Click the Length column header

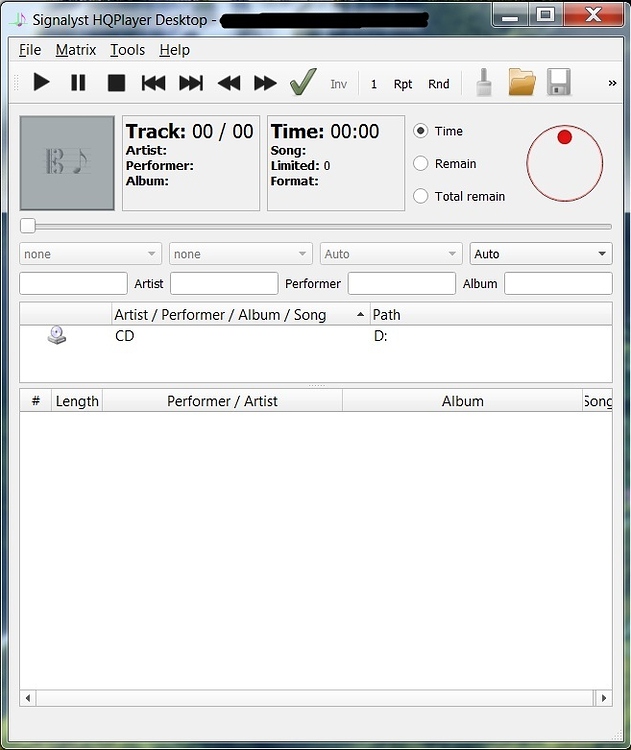click(x=77, y=400)
